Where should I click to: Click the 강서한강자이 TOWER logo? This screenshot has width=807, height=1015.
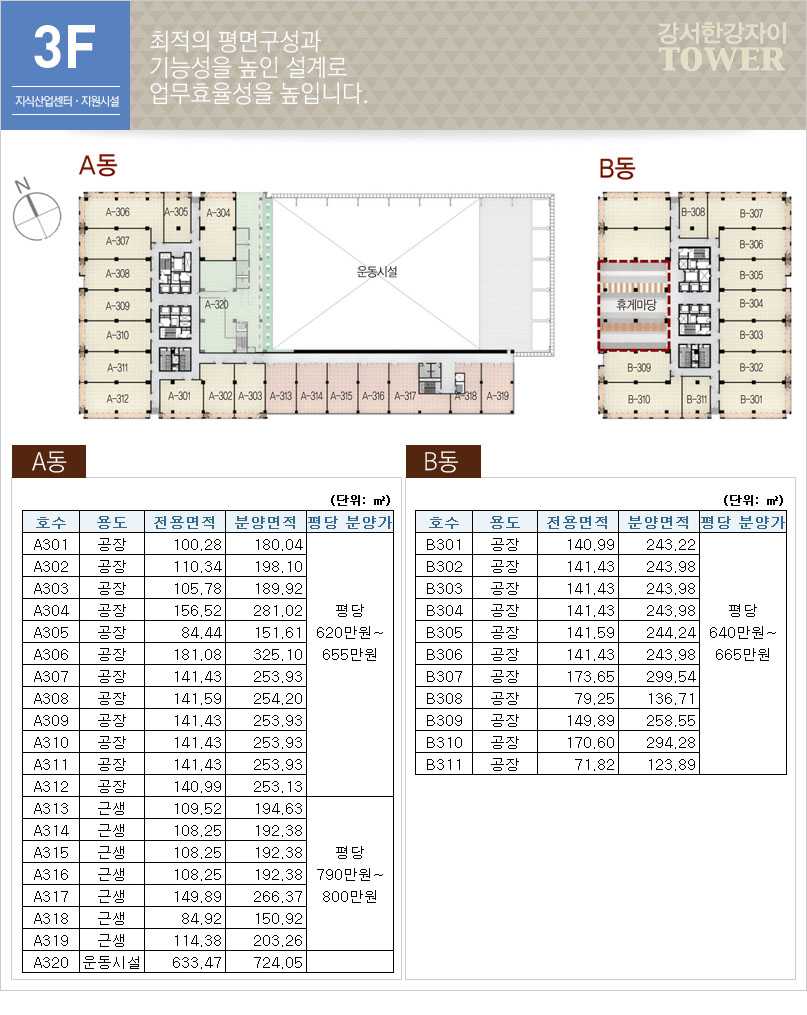(x=722, y=49)
